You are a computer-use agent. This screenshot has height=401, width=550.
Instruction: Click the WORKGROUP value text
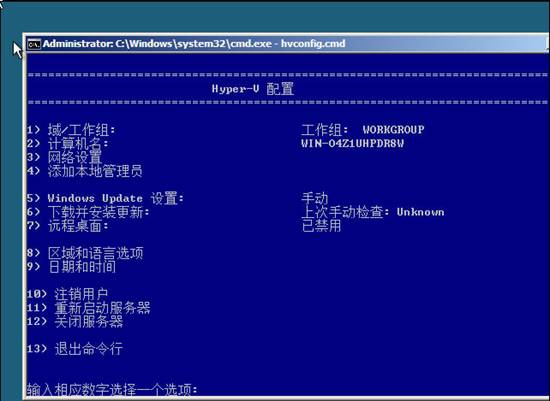coord(393,130)
